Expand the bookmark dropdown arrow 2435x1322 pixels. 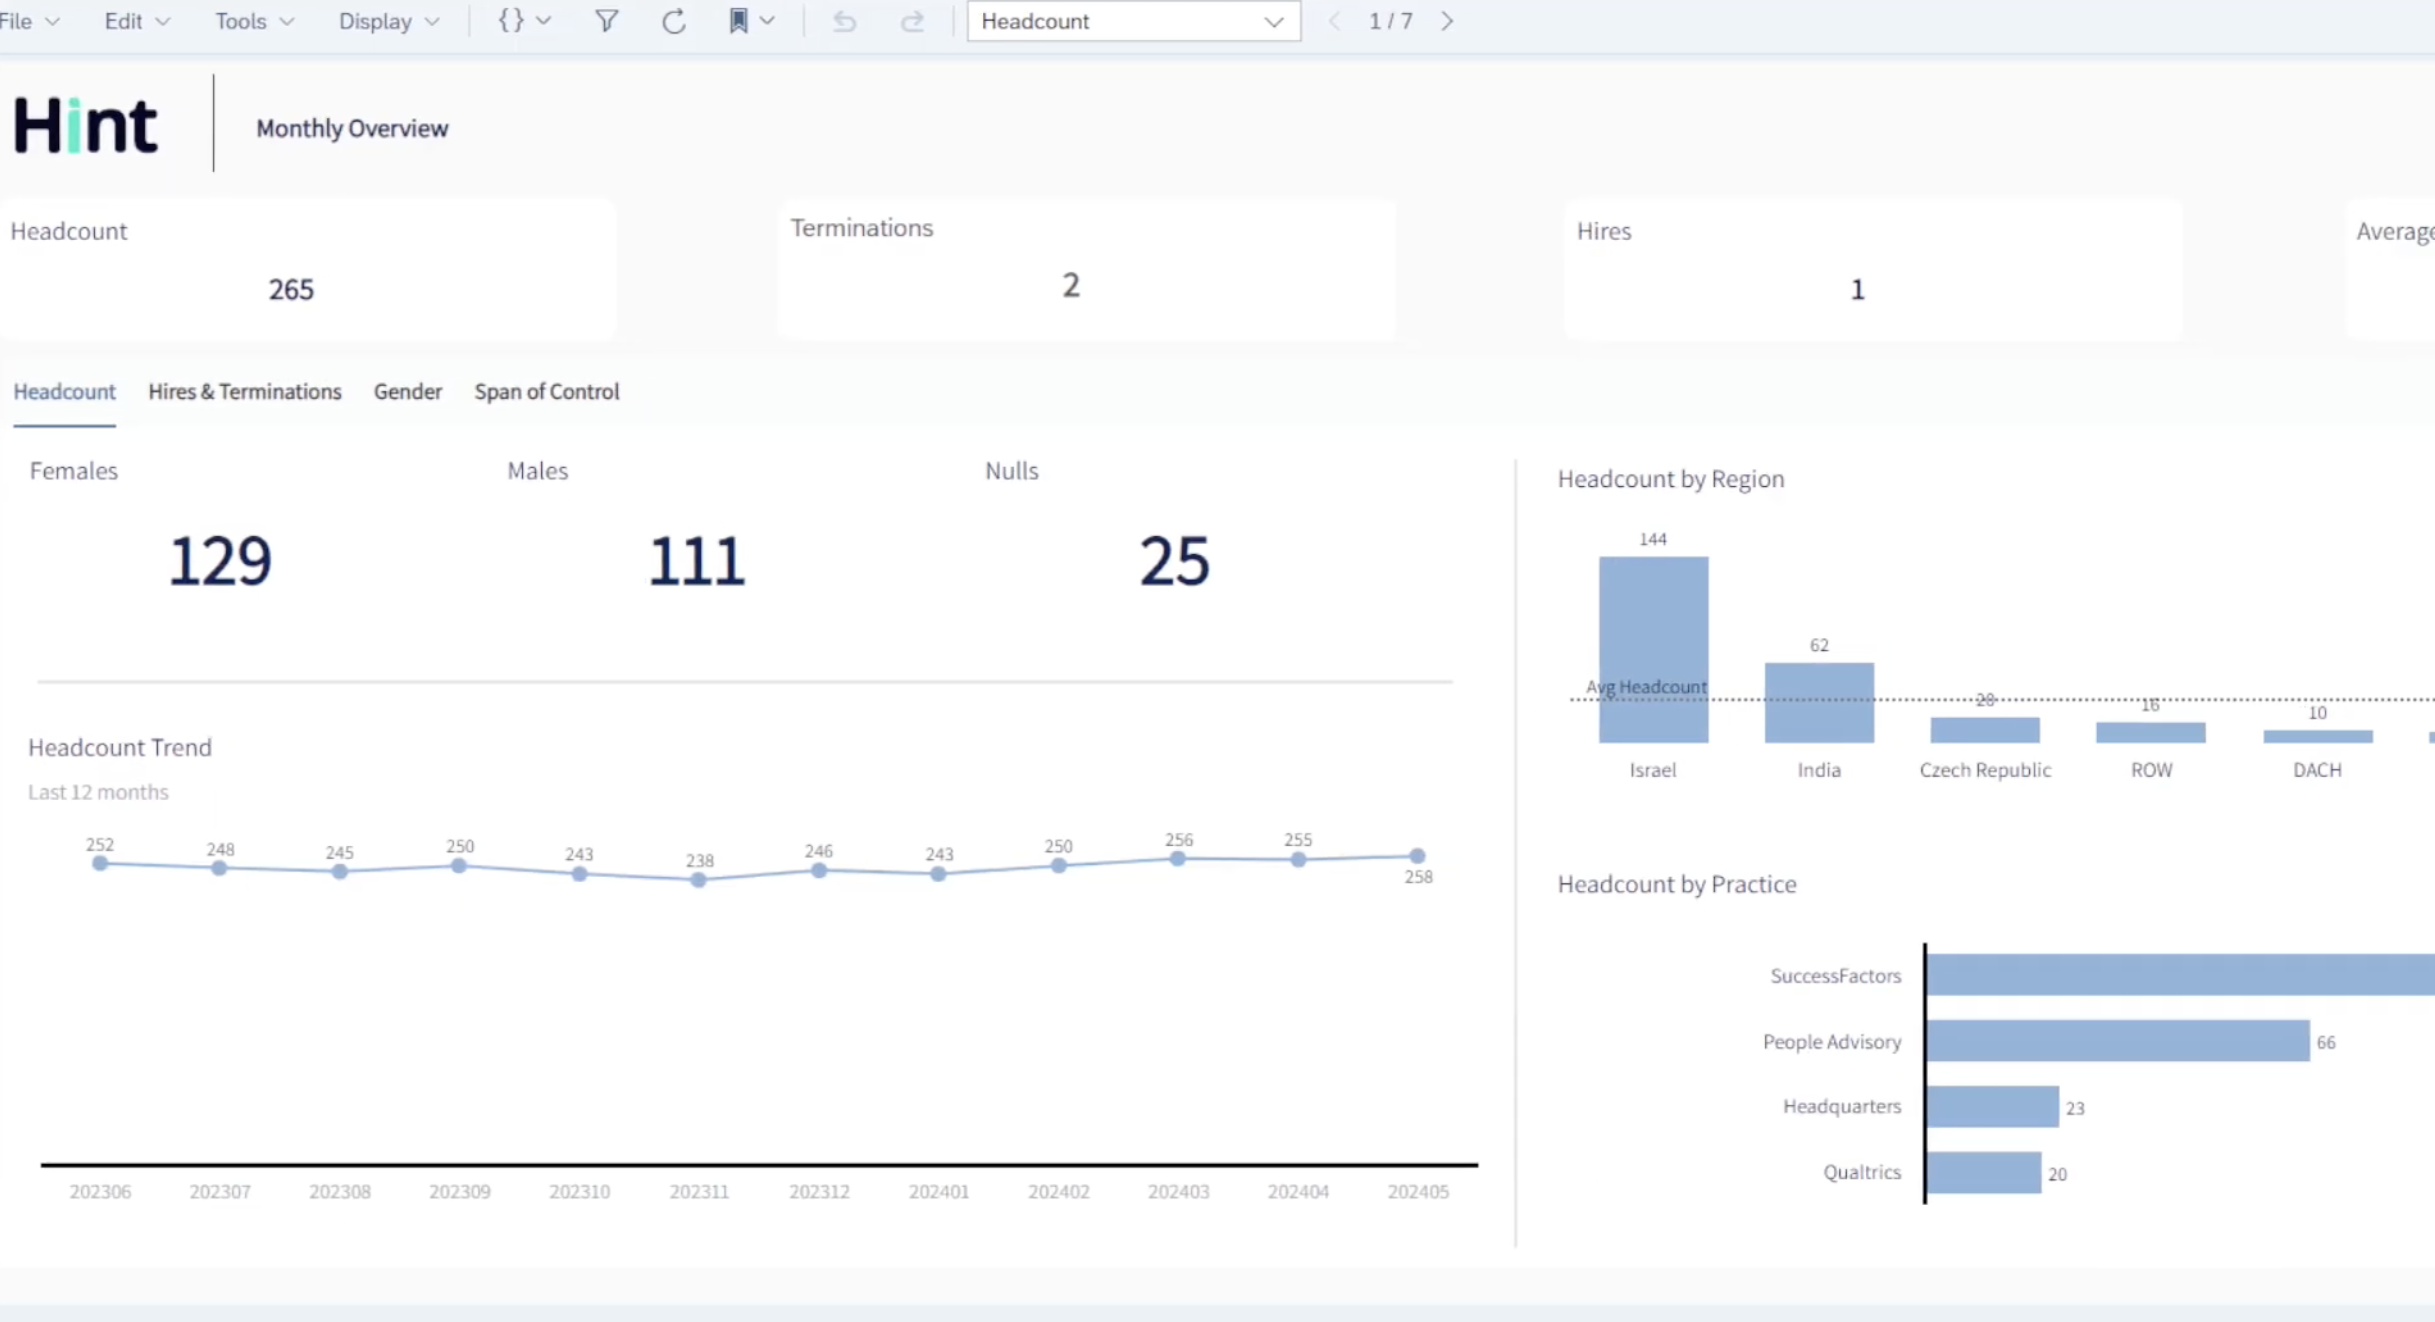[x=767, y=21]
